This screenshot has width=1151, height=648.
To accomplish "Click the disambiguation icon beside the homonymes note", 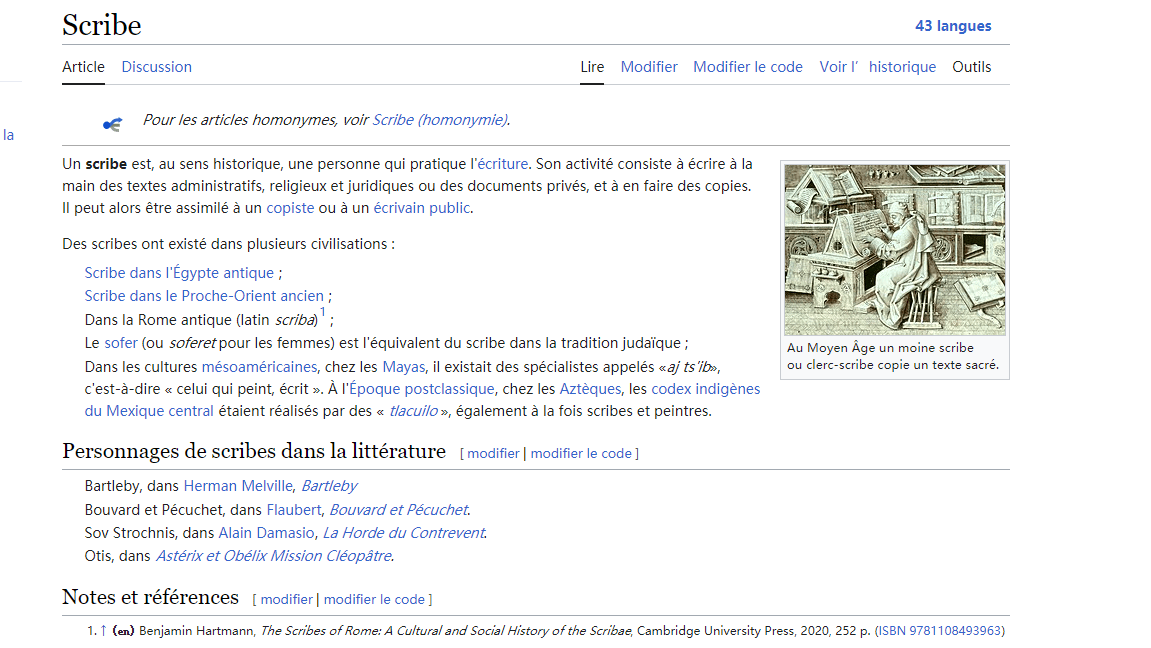I will click(112, 124).
